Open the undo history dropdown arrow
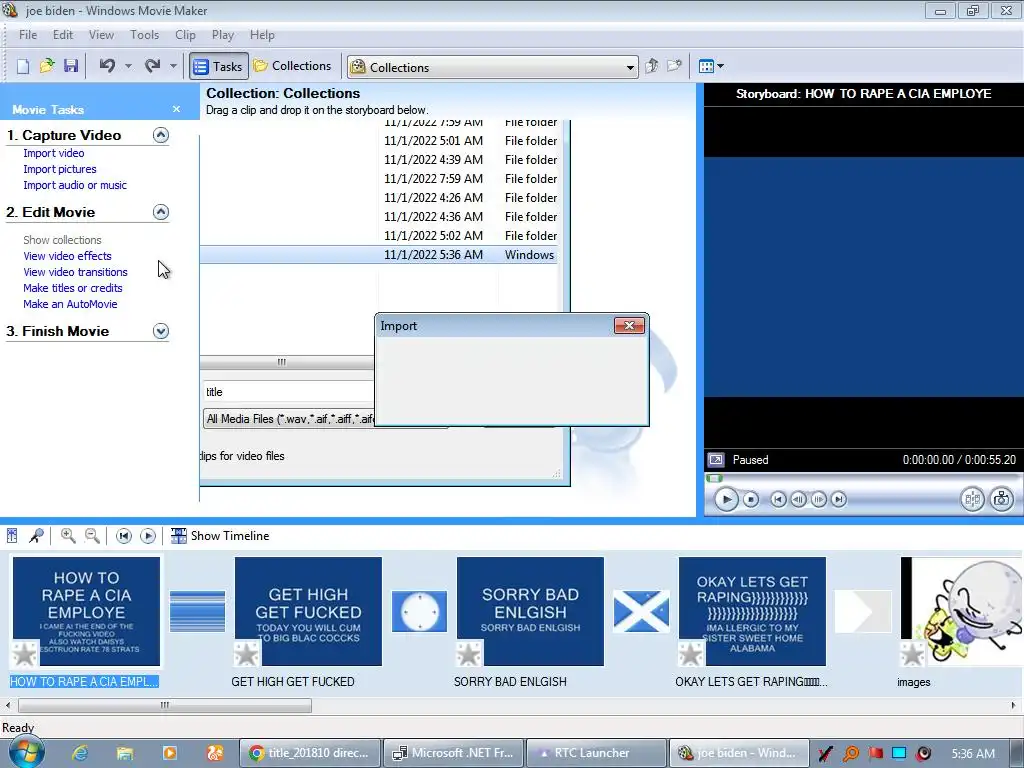The width and height of the screenshot is (1024, 768). [128, 66]
